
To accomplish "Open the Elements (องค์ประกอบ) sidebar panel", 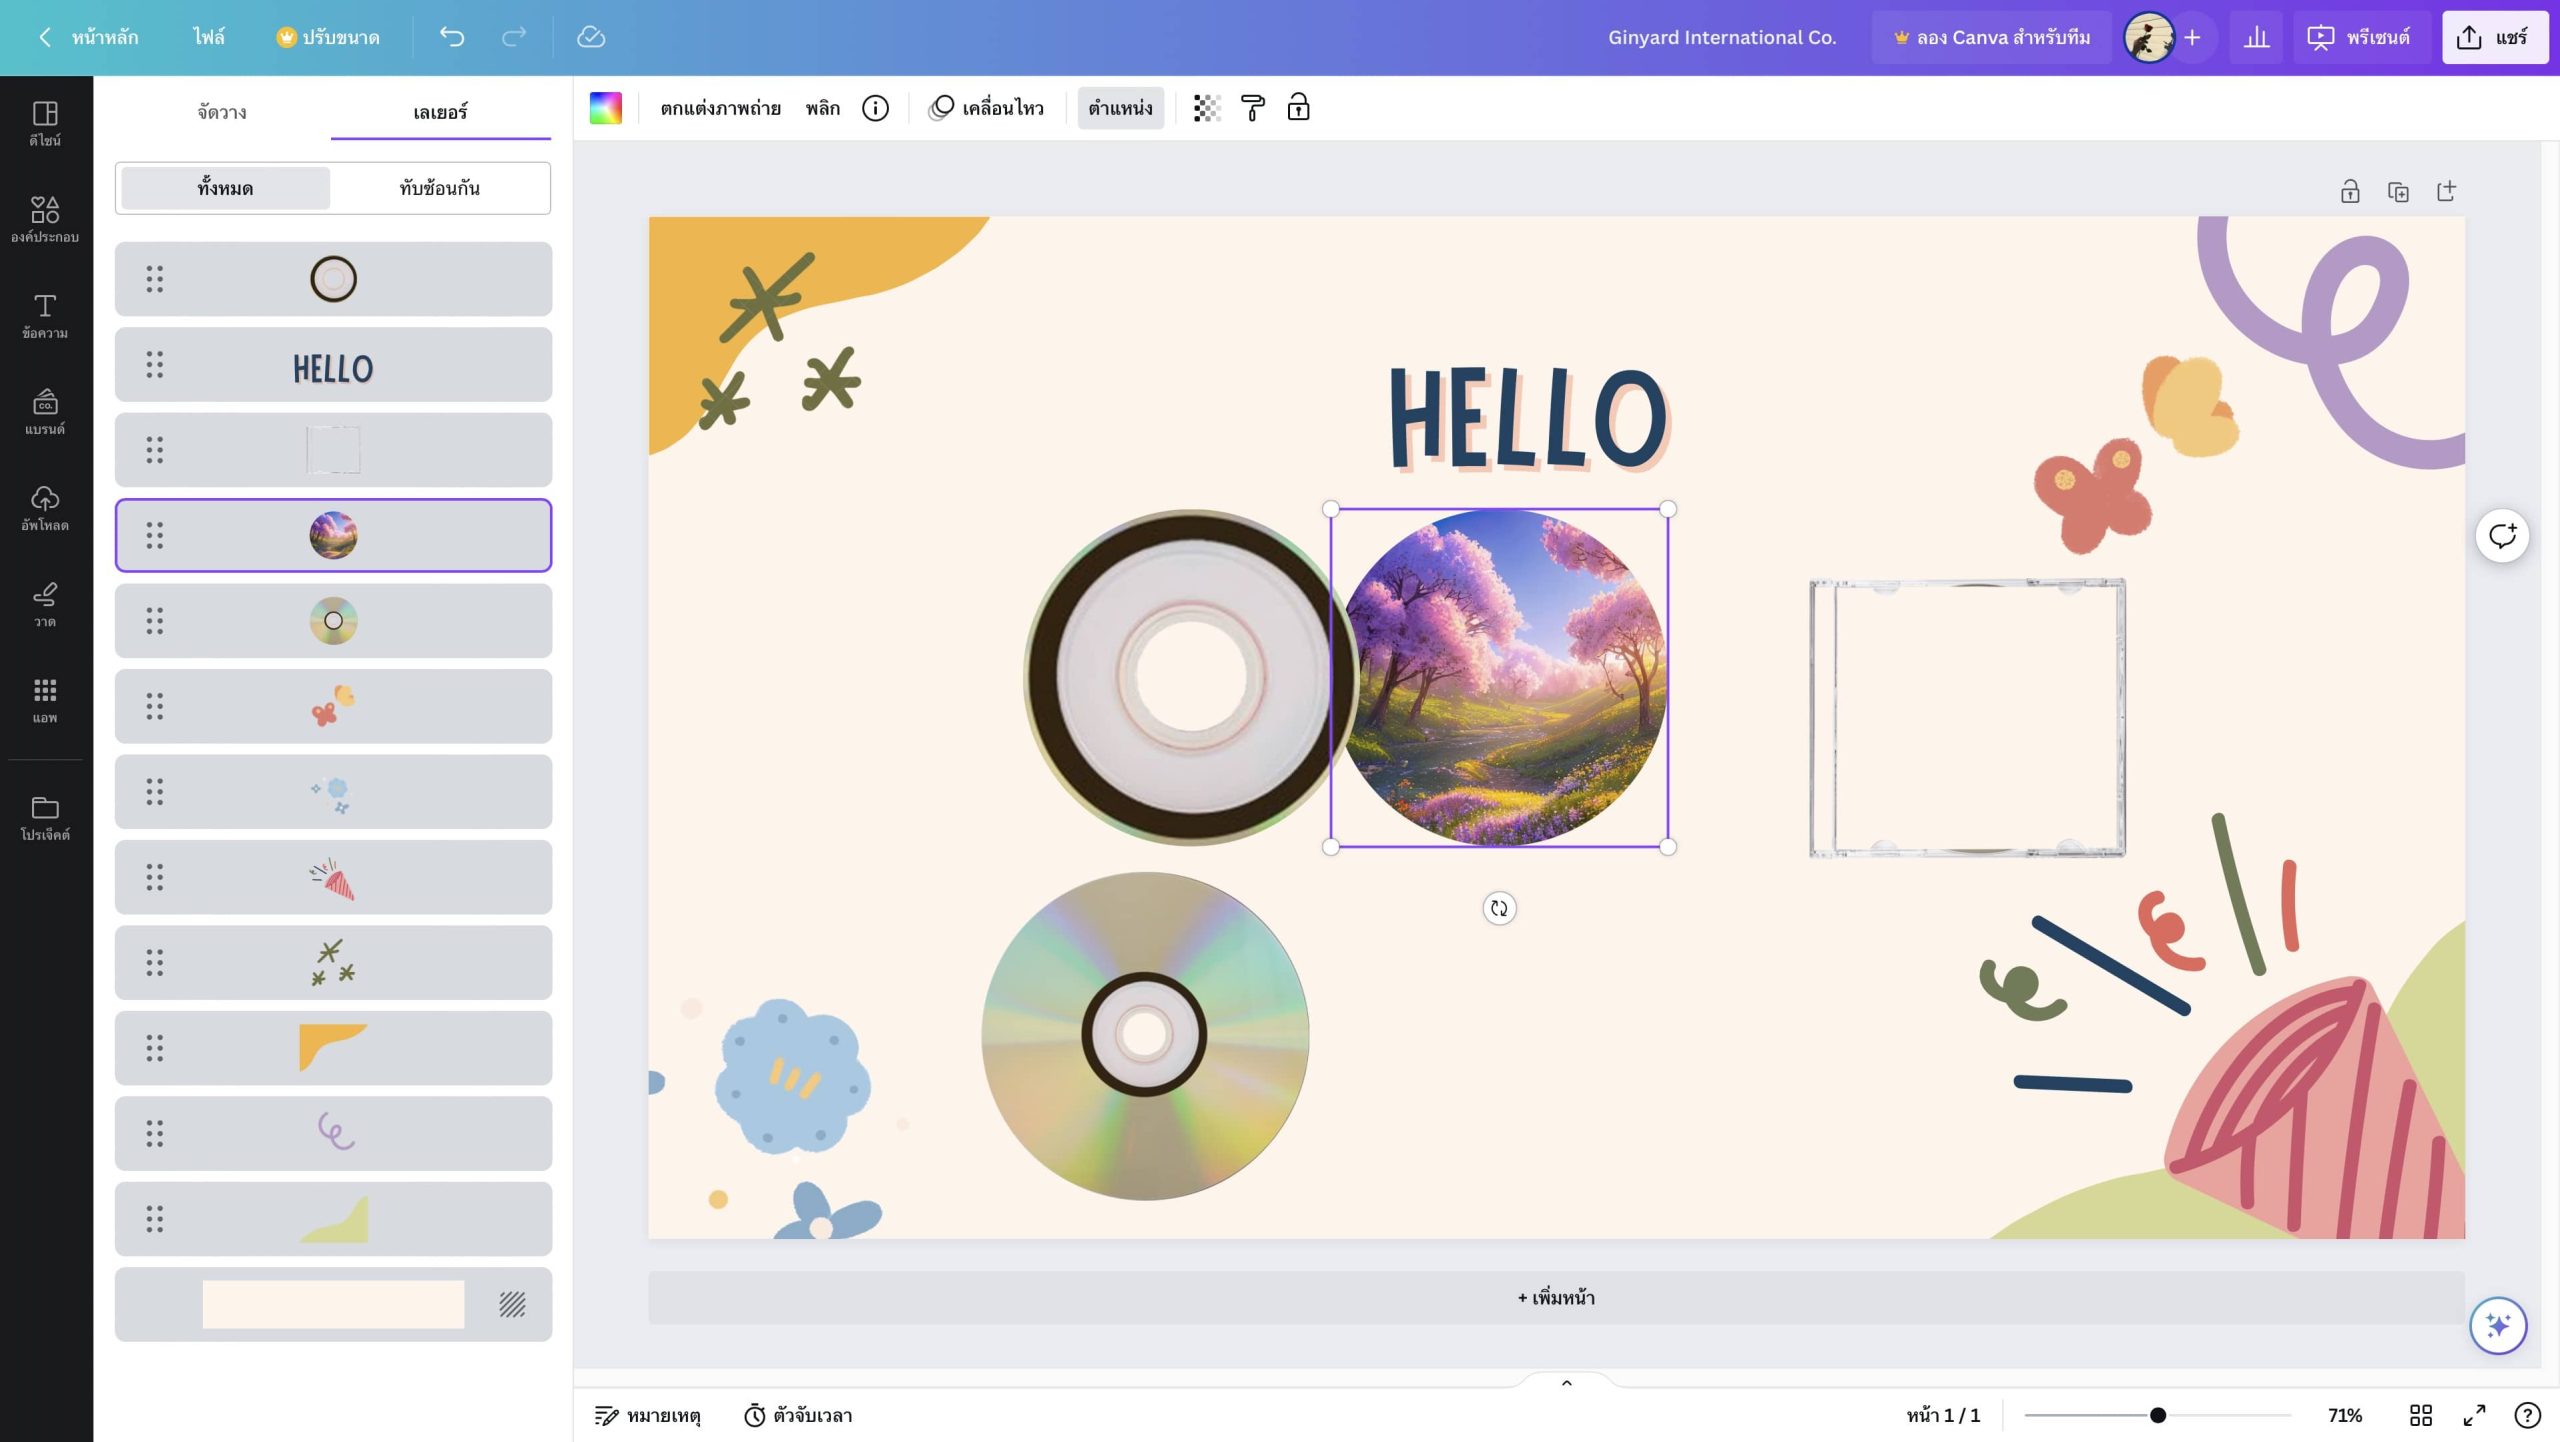I will [45, 219].
